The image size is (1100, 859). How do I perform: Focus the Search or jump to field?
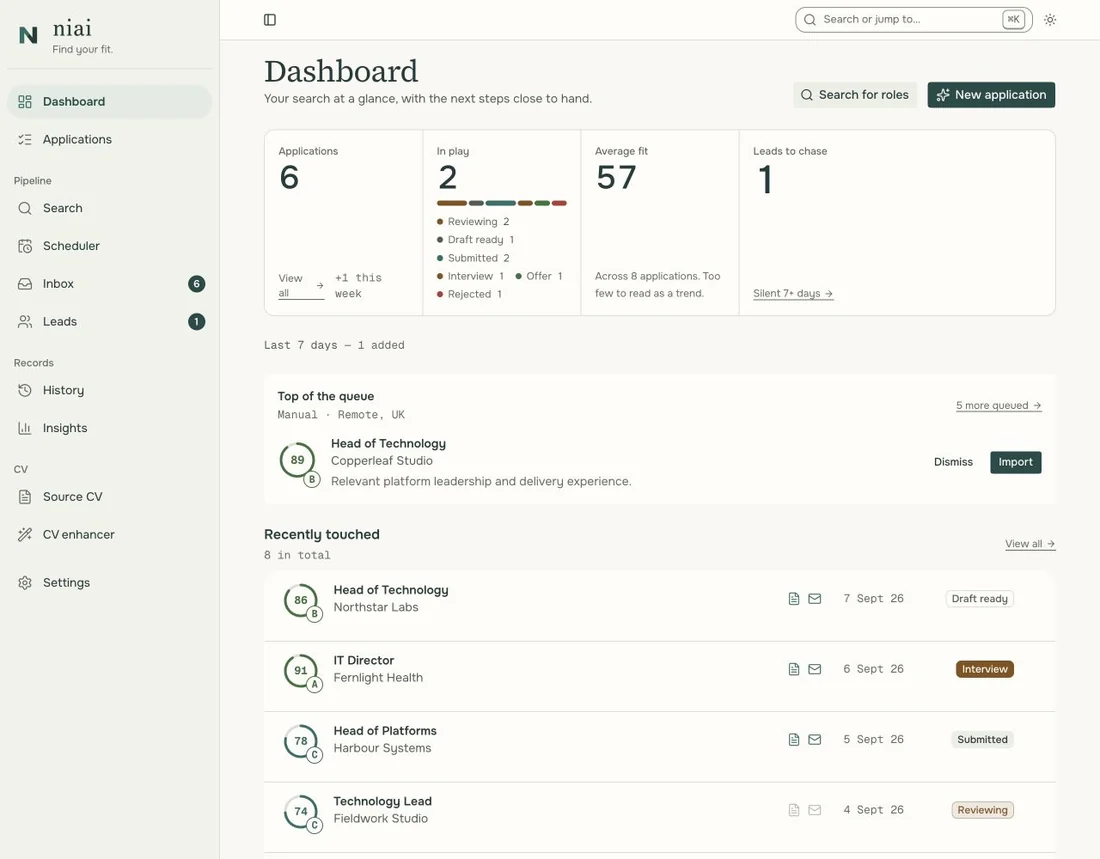click(913, 20)
